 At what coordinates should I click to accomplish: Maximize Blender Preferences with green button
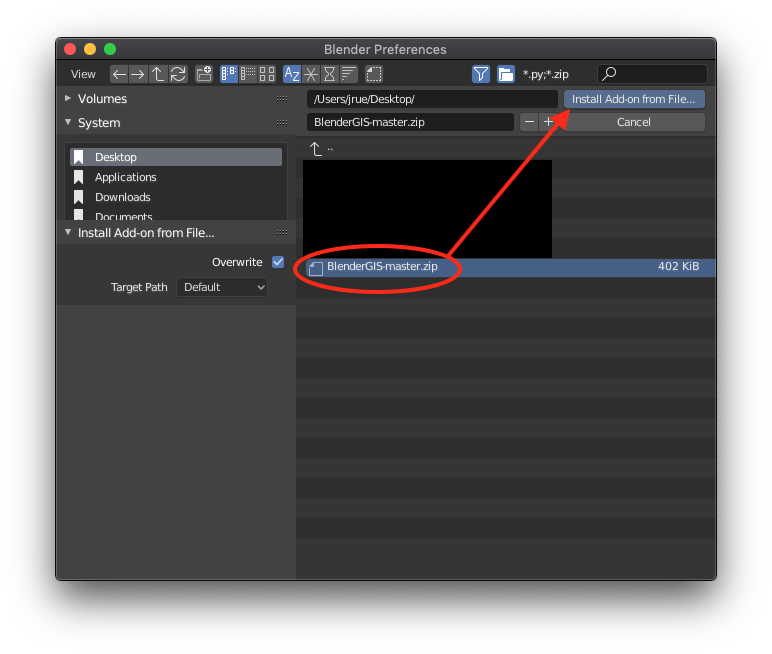coord(110,49)
